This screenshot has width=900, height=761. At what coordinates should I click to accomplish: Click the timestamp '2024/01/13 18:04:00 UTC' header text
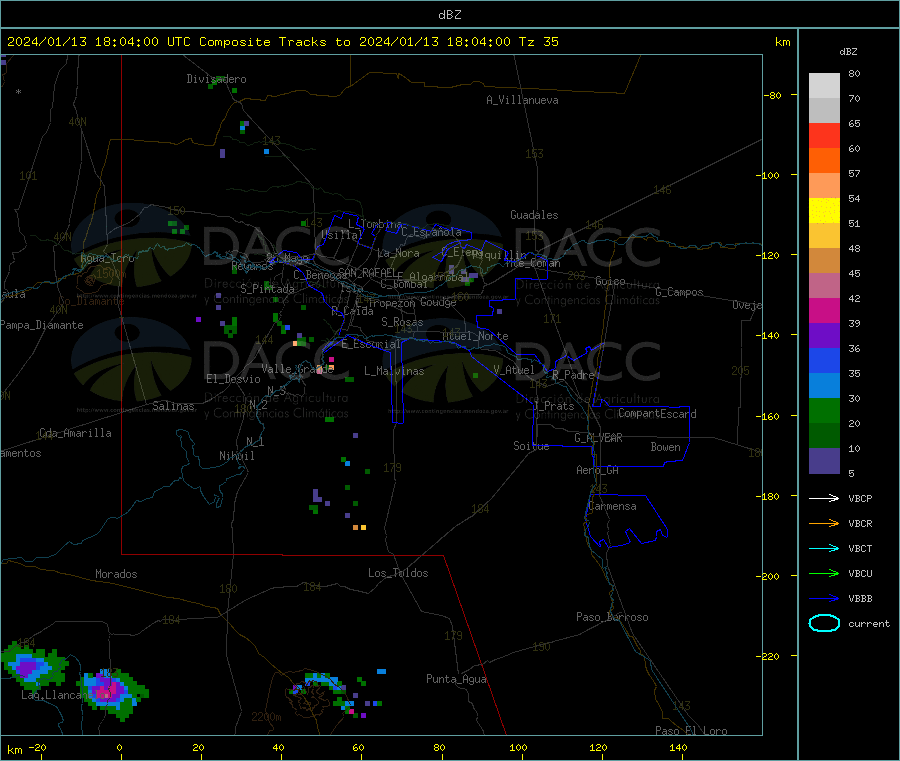click(99, 42)
